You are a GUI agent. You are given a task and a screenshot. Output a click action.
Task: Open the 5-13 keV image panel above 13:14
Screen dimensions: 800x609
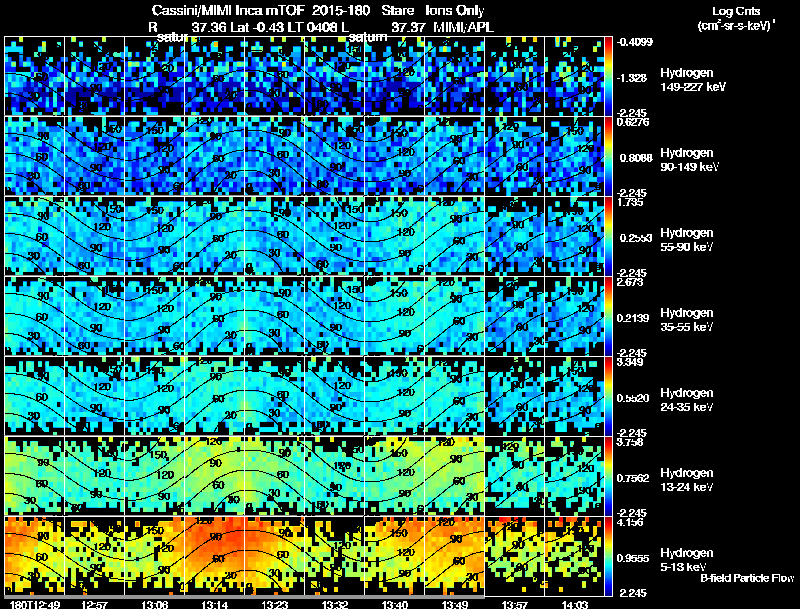[215, 556]
